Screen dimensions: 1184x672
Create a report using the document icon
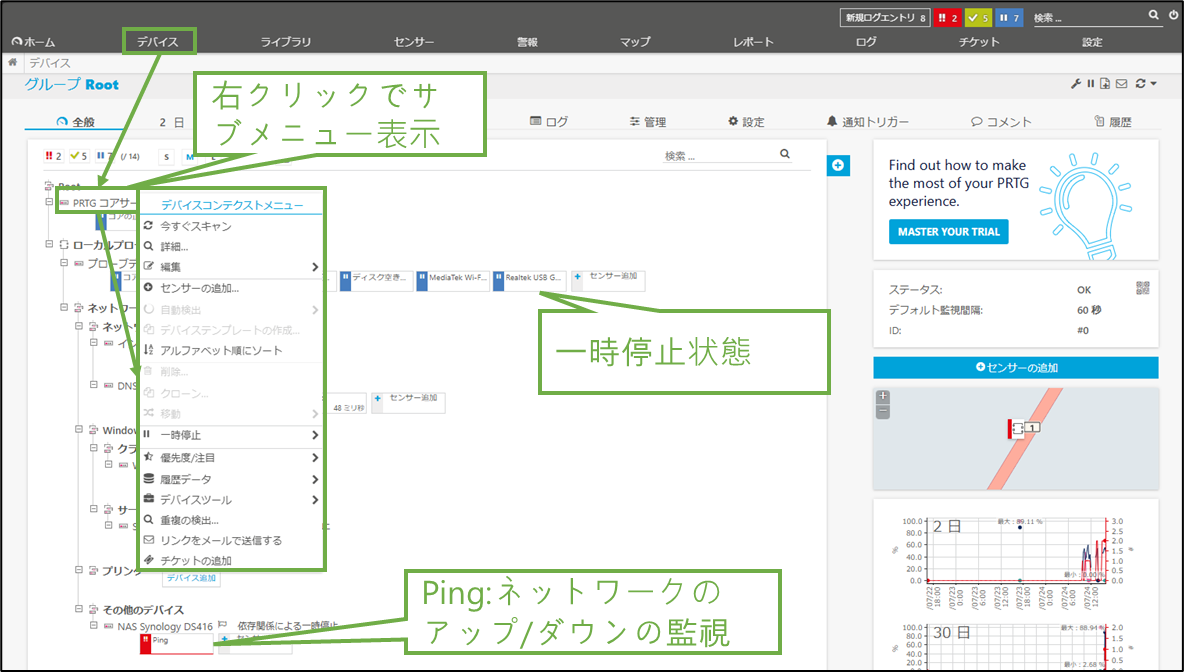[1105, 84]
